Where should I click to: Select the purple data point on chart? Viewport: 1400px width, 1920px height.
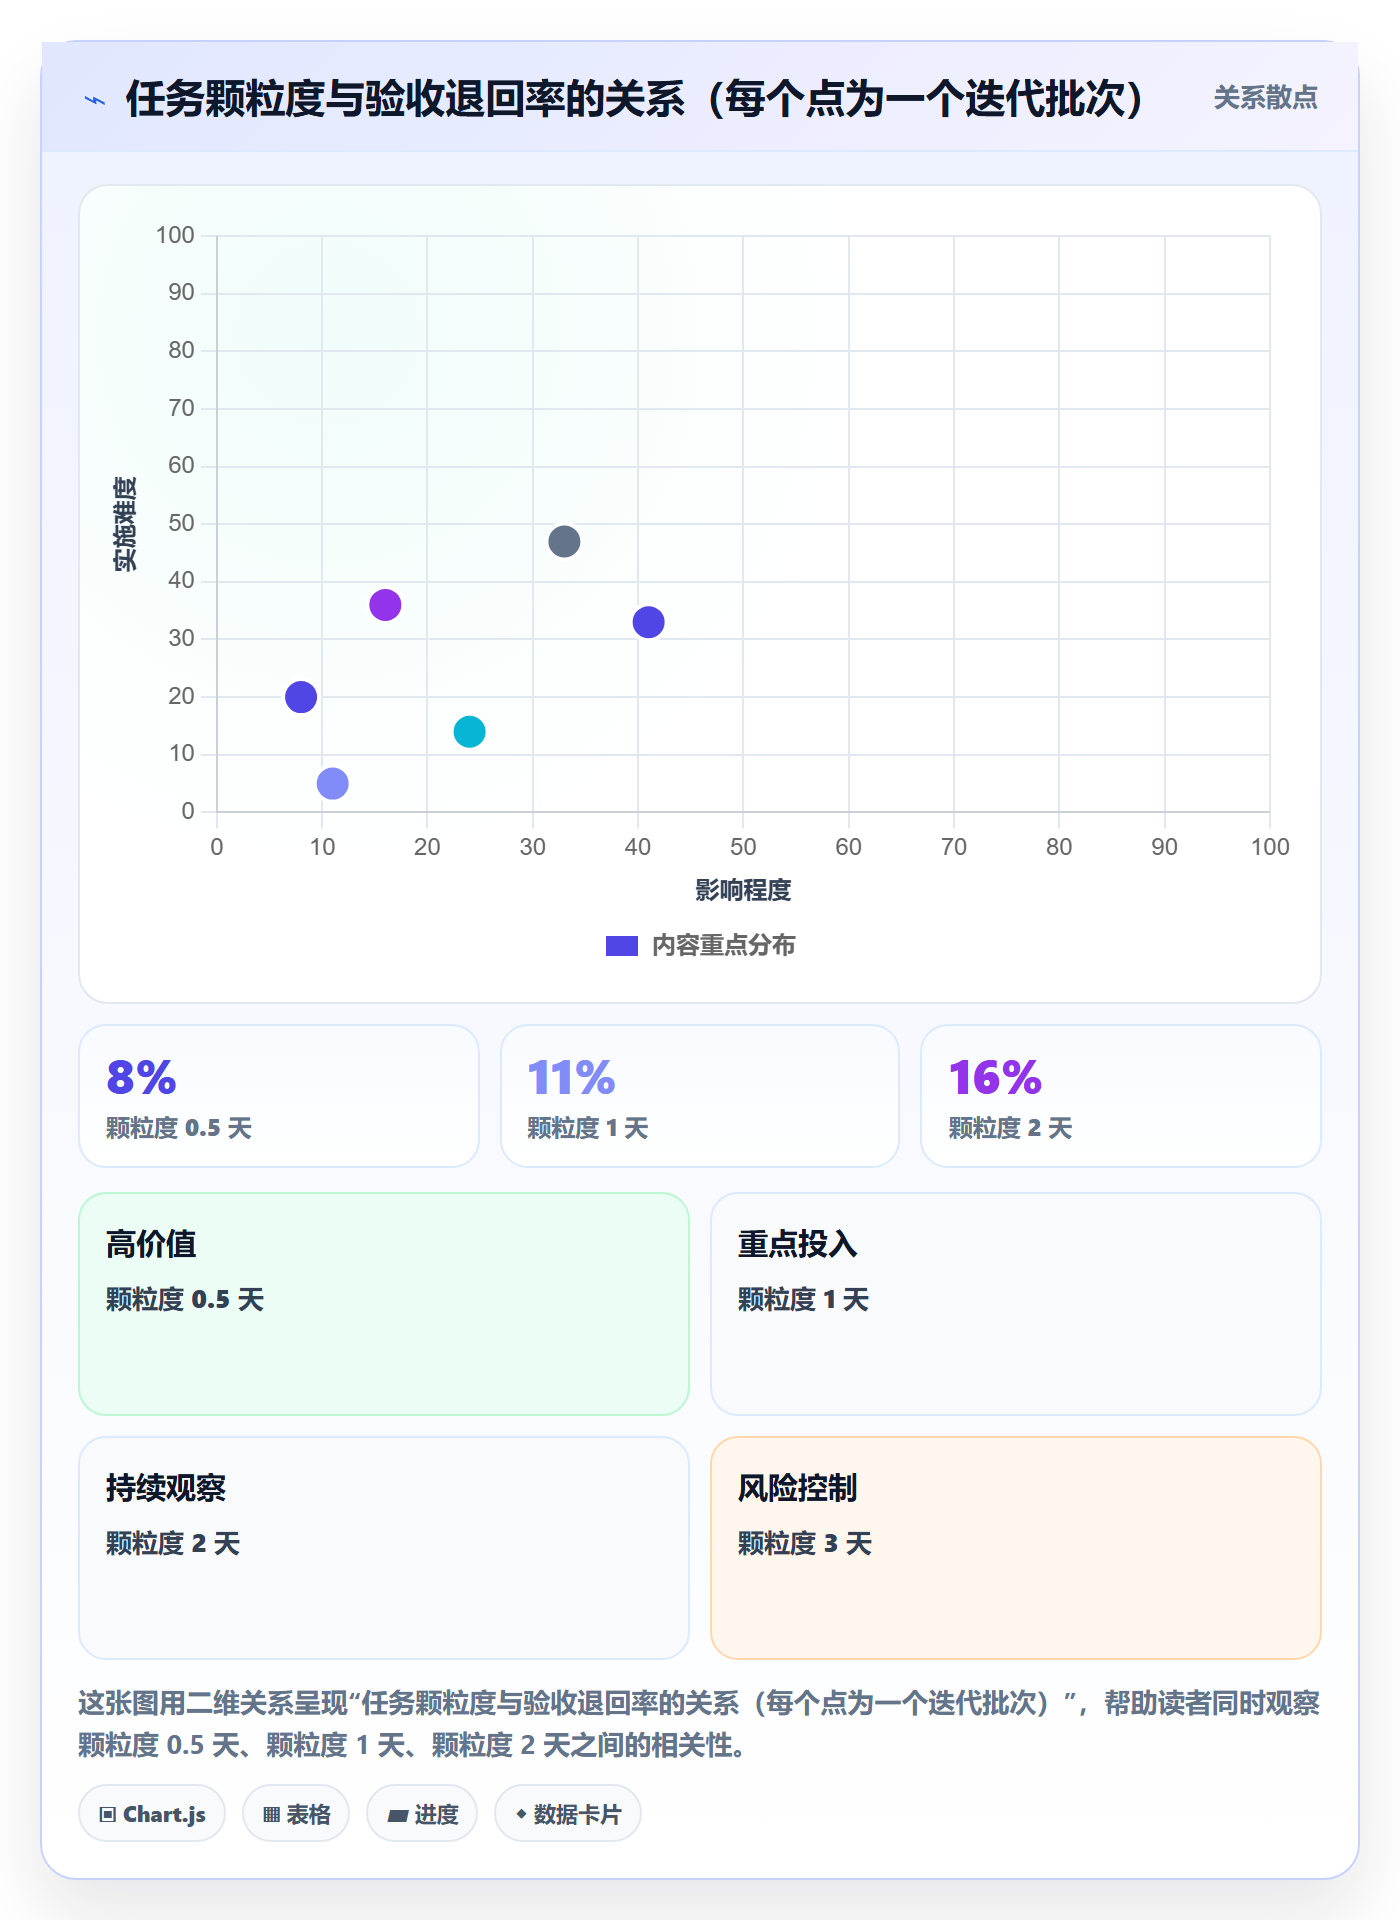[x=385, y=605]
